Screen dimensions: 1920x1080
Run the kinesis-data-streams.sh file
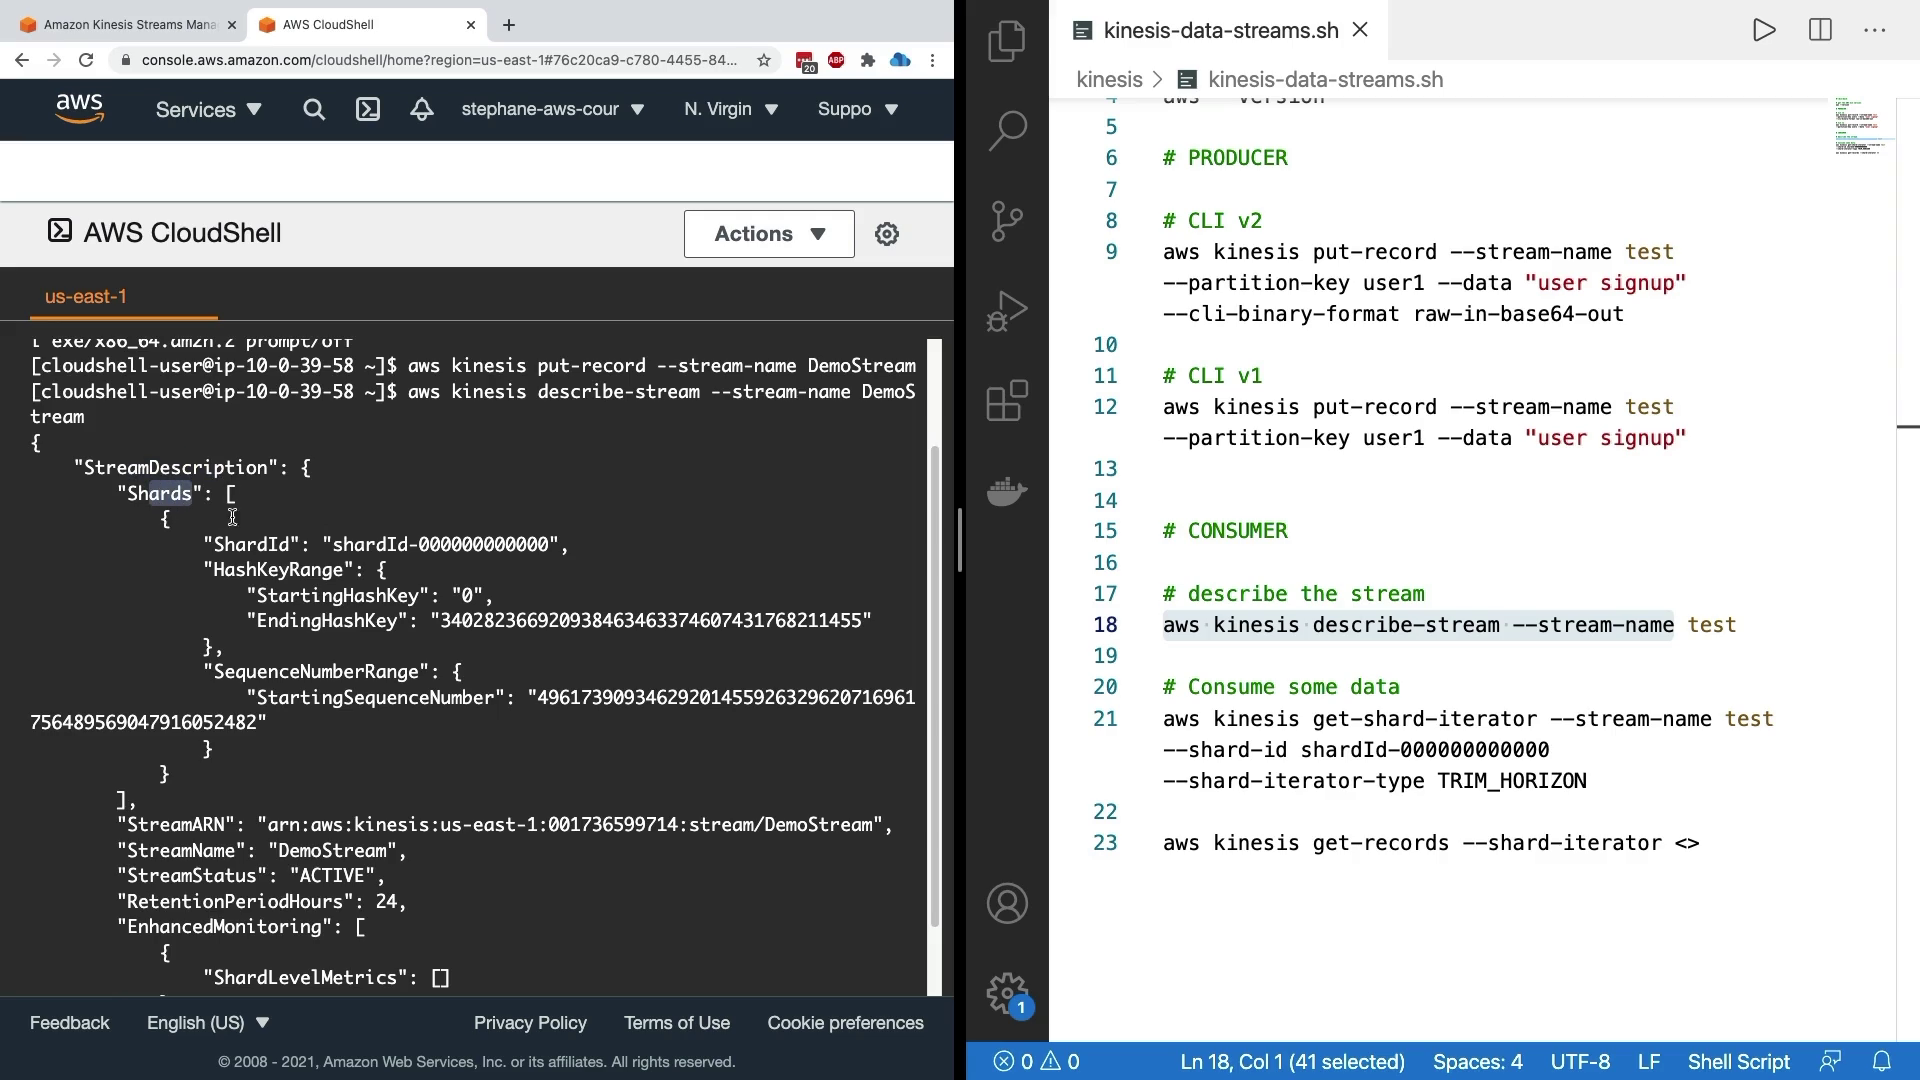pyautogui.click(x=1764, y=30)
